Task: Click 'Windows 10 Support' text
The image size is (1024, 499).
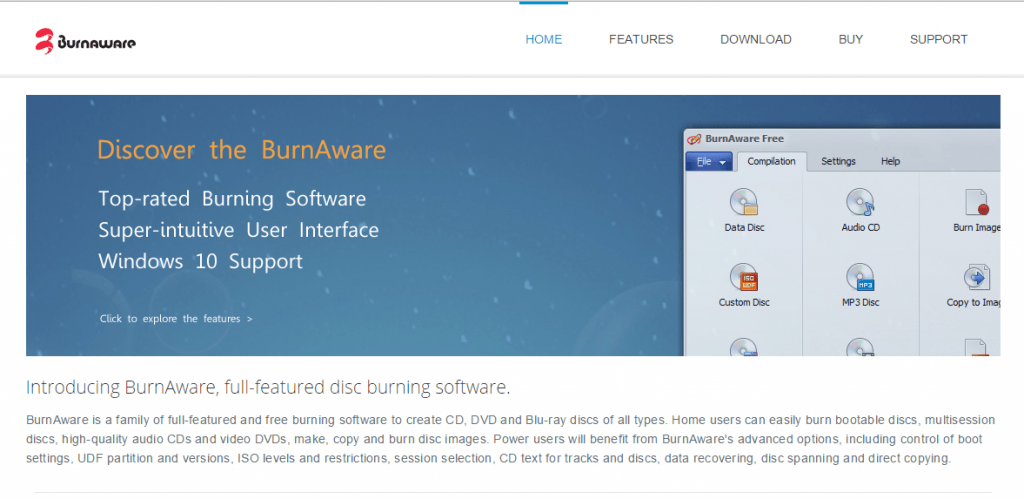Action: 200,261
